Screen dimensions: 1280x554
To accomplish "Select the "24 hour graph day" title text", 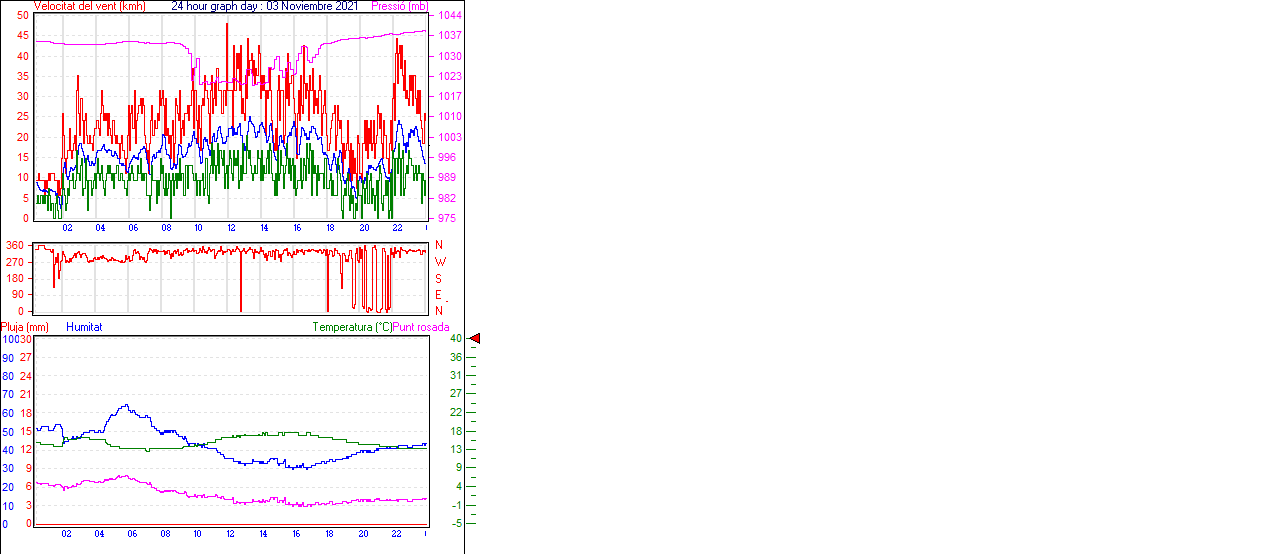I will pos(217,6).
